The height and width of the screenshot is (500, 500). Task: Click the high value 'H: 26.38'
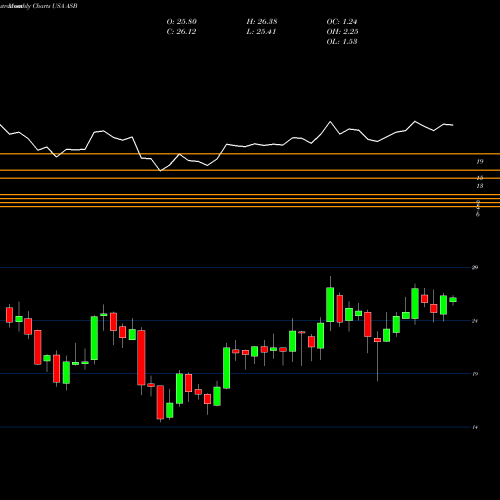[262, 22]
